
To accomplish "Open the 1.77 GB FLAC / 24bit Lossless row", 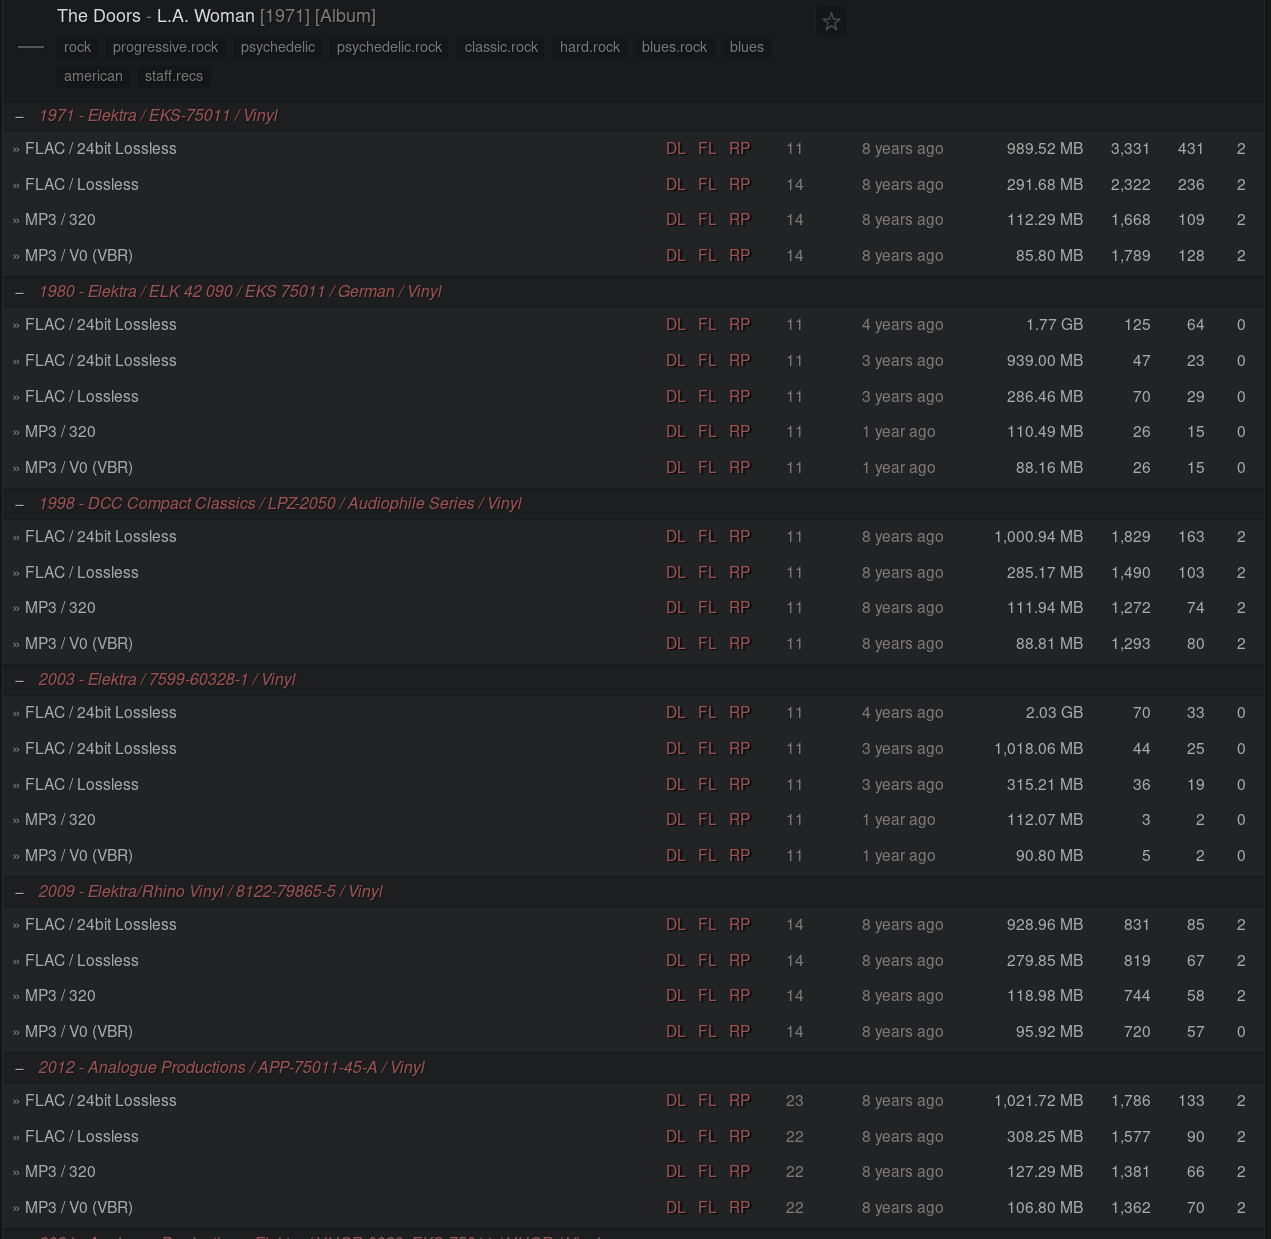I will click(100, 324).
